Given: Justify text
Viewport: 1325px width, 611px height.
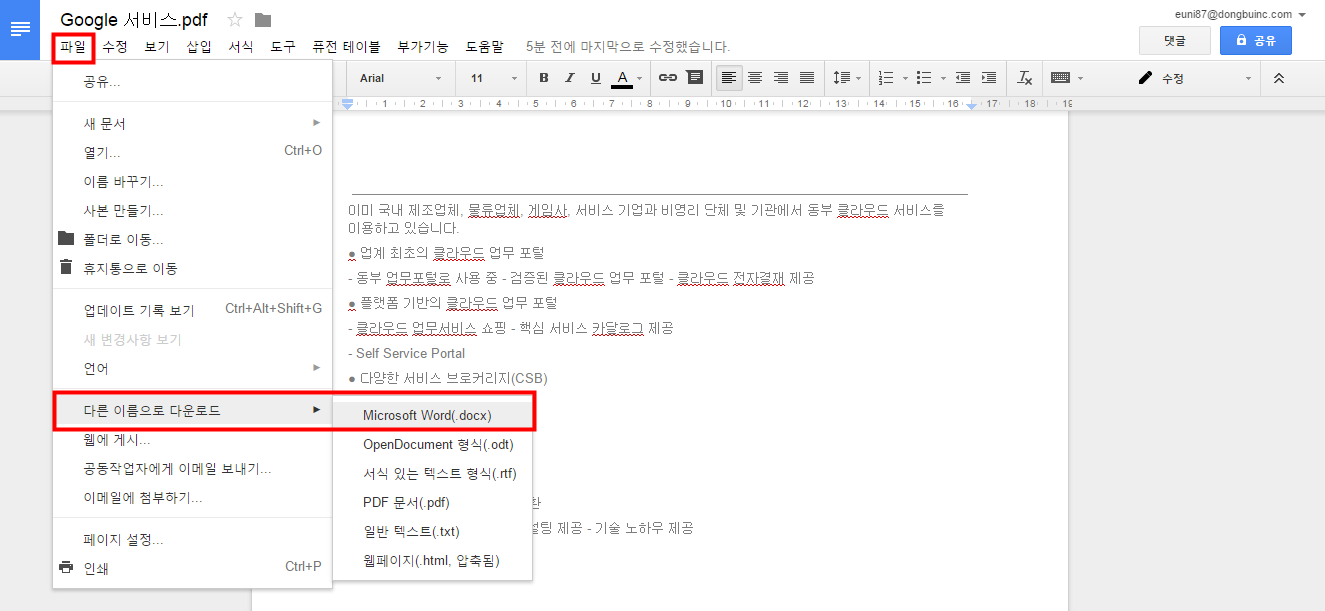Looking at the screenshot, I should point(807,78).
